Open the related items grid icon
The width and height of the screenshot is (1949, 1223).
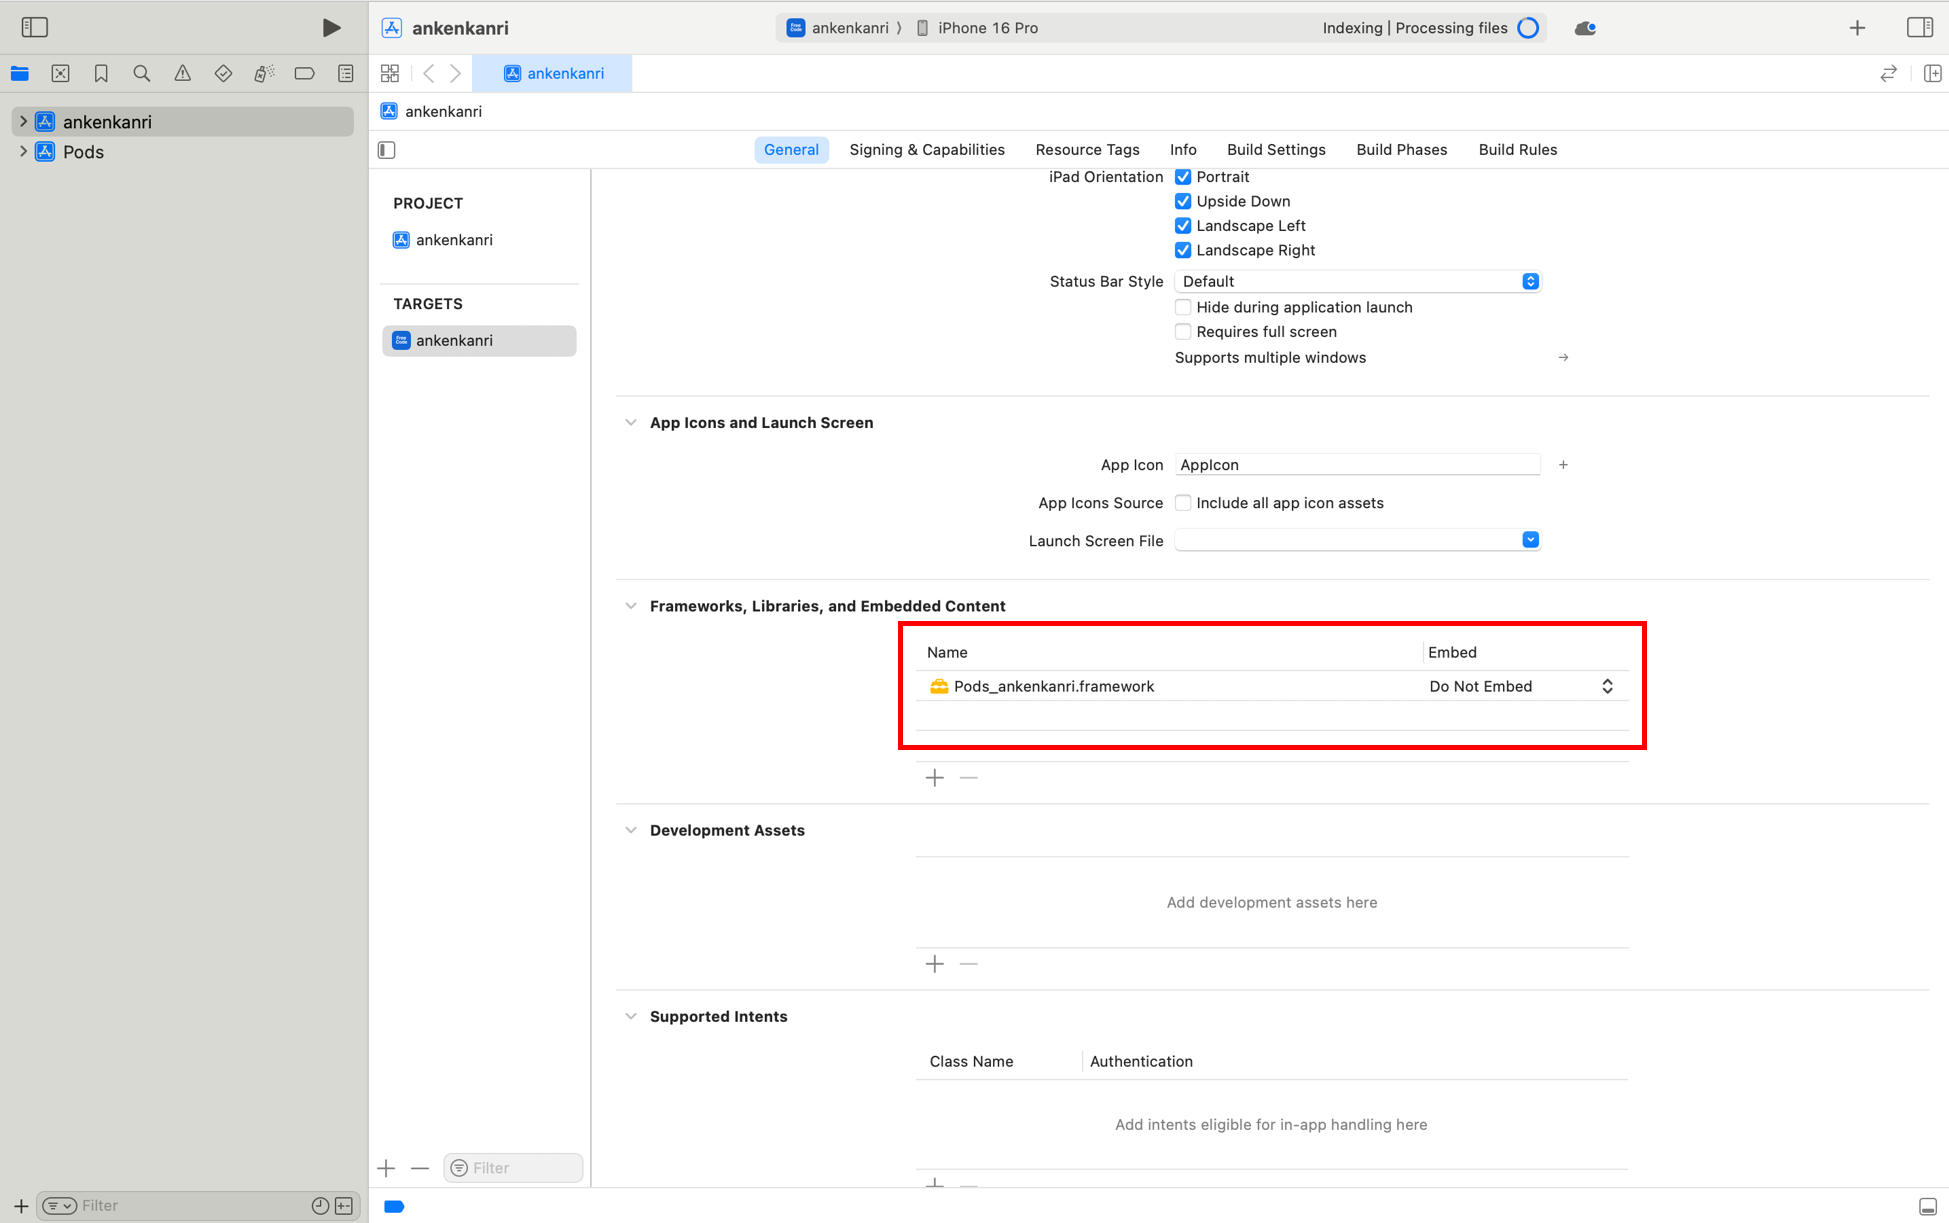tap(390, 73)
